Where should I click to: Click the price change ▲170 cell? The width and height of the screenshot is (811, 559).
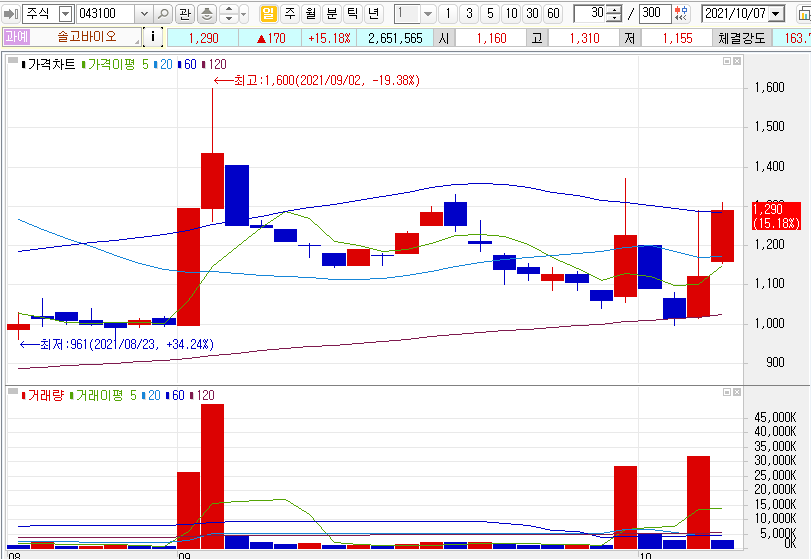tap(271, 38)
